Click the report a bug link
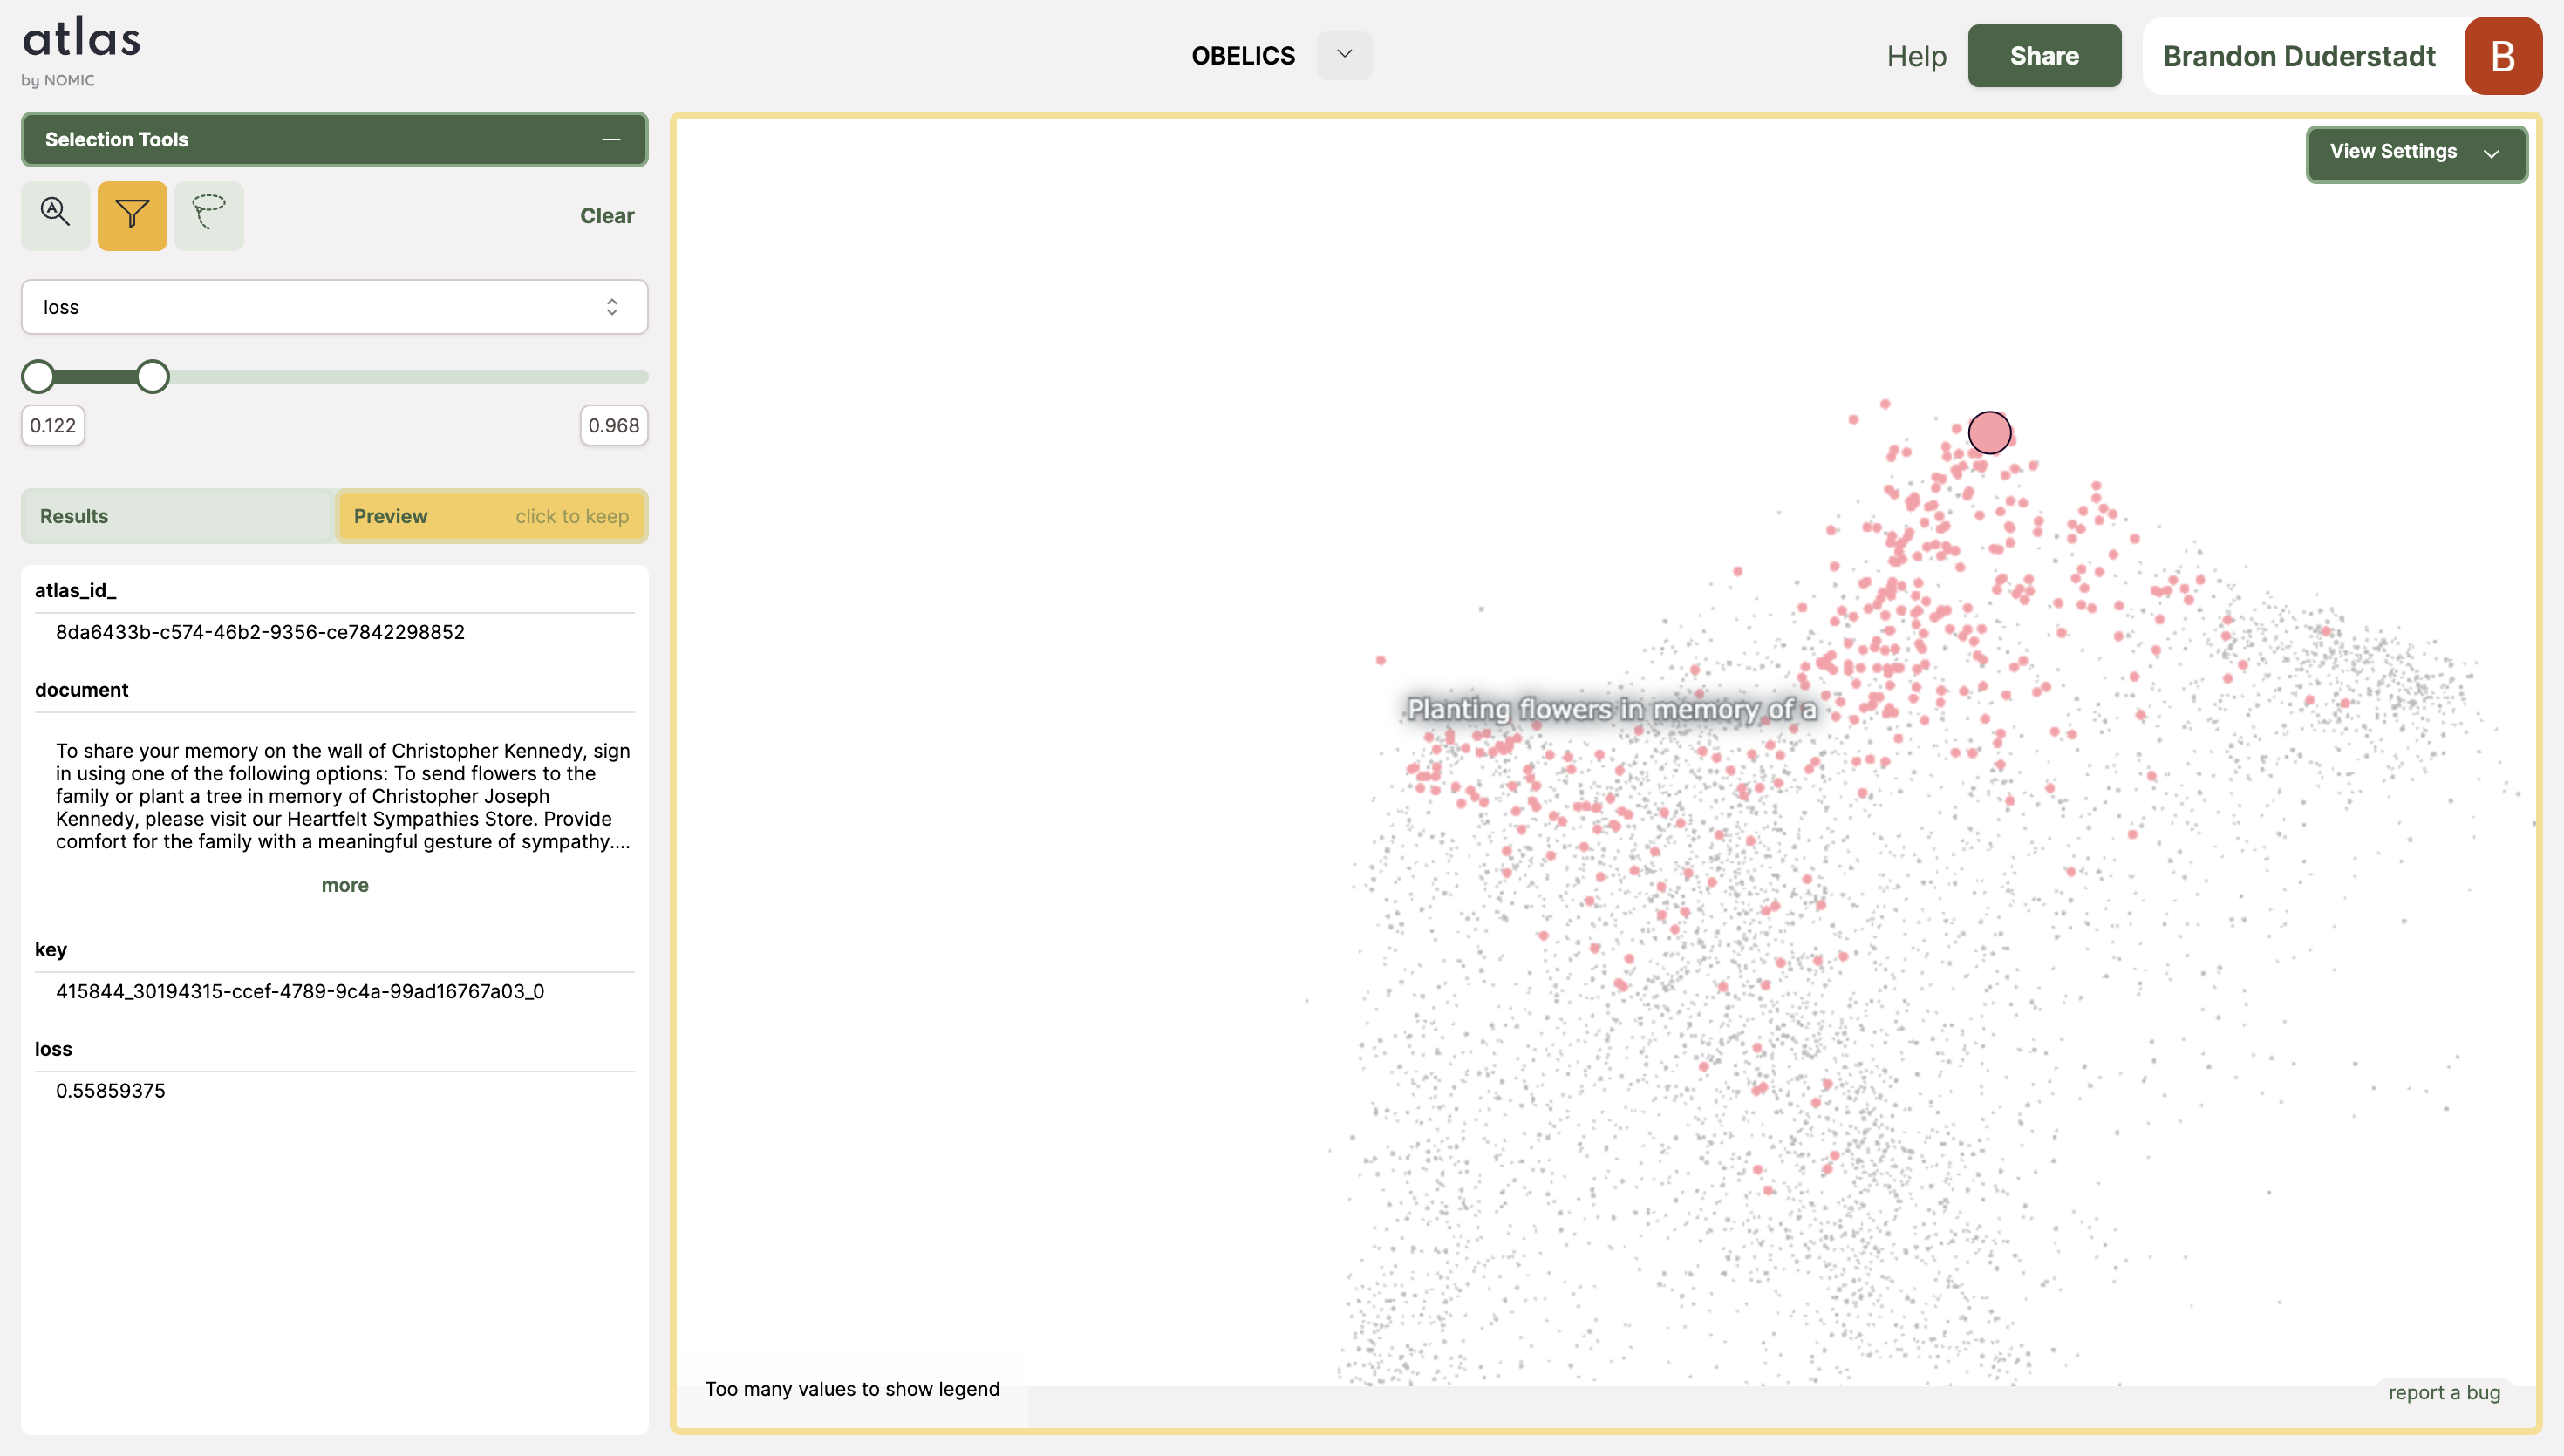 pyautogui.click(x=2443, y=1392)
